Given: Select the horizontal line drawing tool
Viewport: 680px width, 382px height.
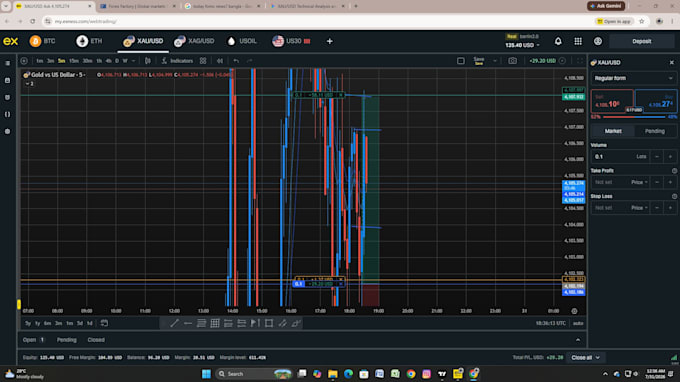Looking at the screenshot, I should tap(188, 323).
